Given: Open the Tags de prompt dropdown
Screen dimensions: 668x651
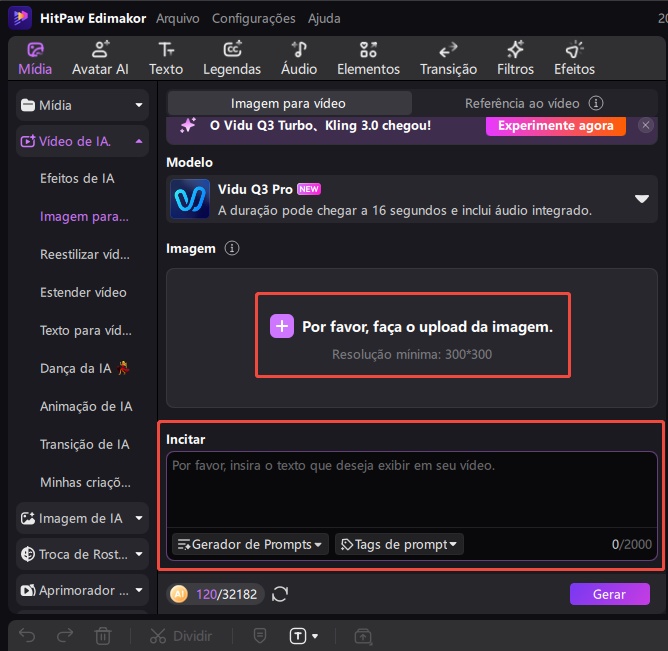Looking at the screenshot, I should coord(399,544).
